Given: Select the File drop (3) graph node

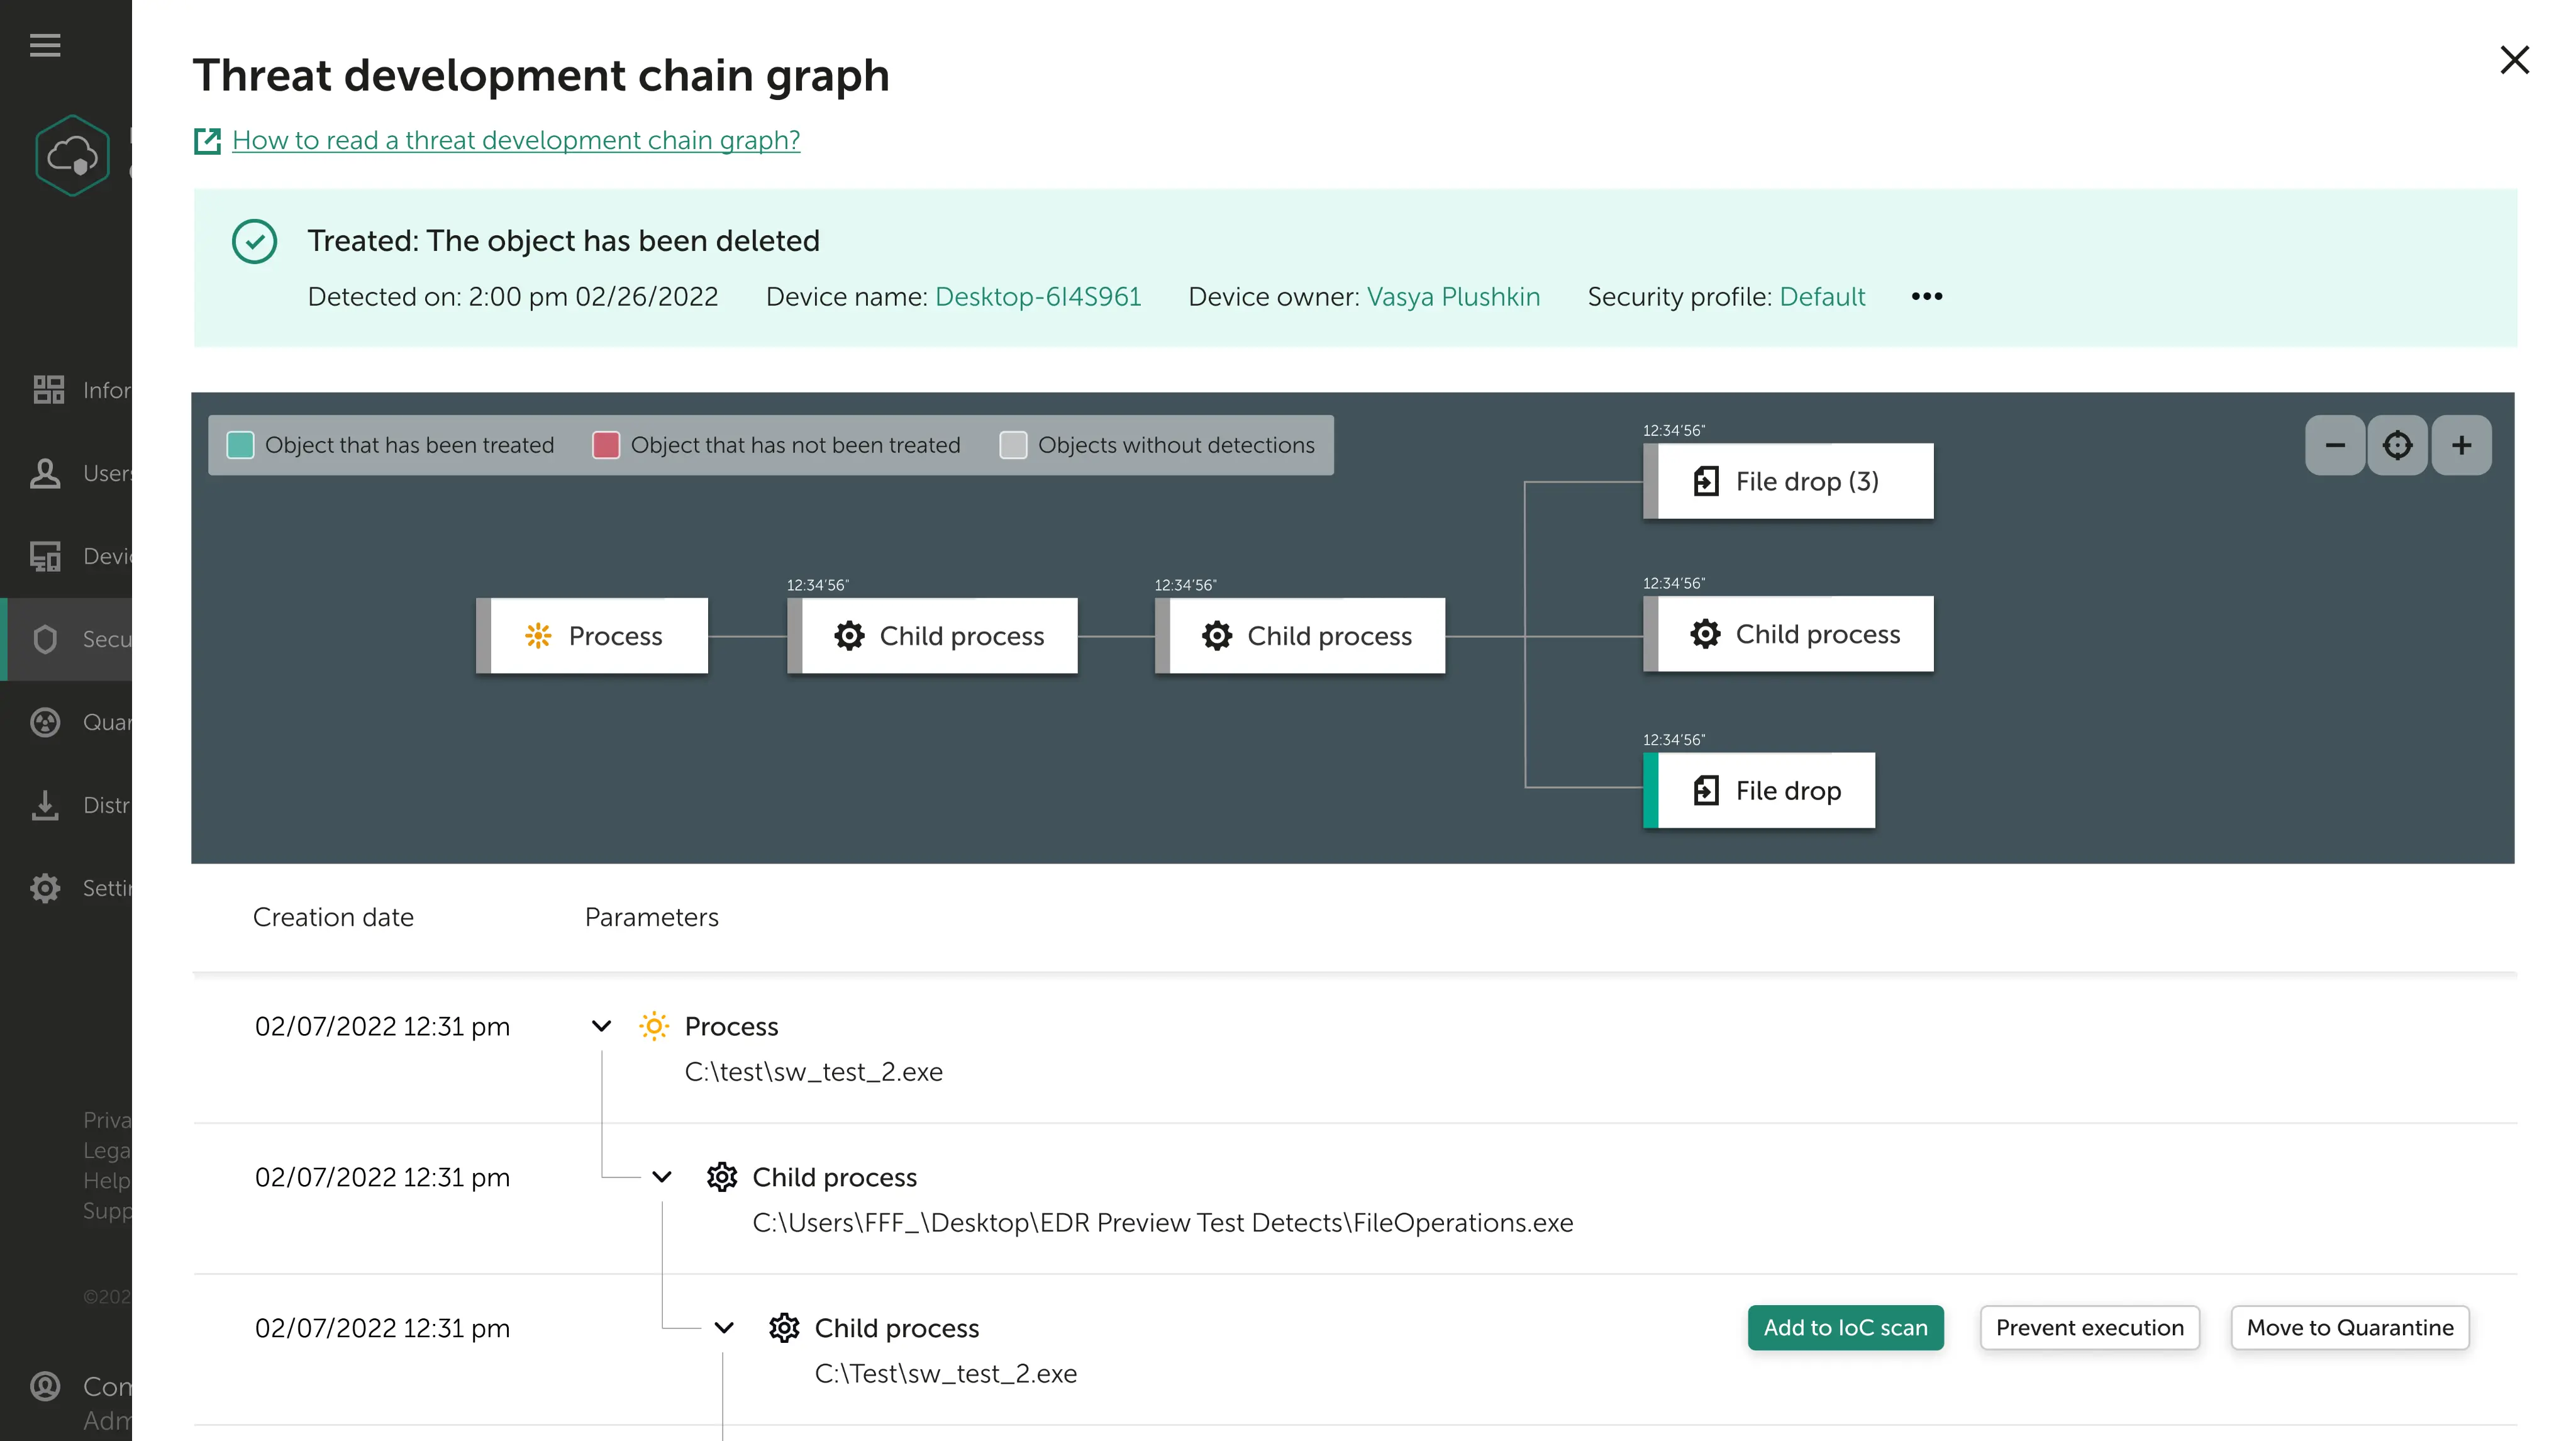Looking at the screenshot, I should coord(1788,481).
